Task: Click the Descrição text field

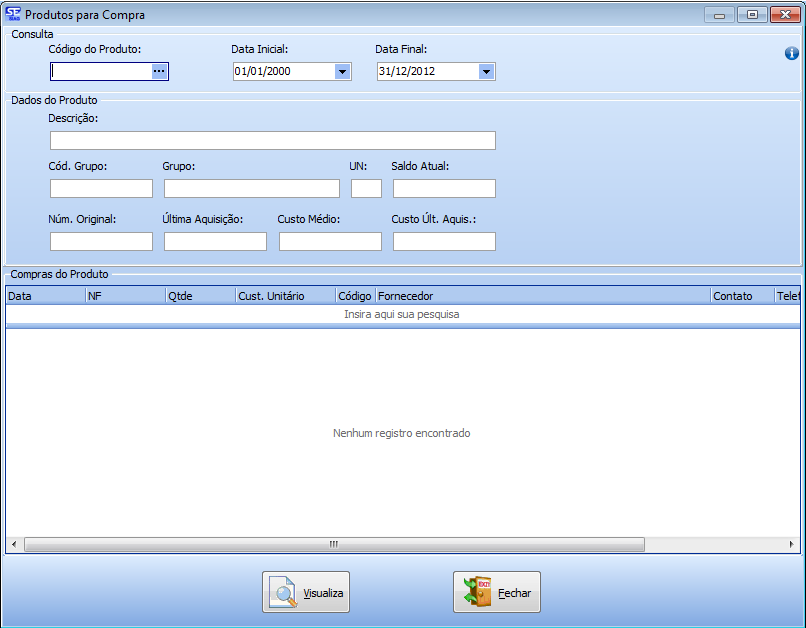Action: (x=272, y=140)
